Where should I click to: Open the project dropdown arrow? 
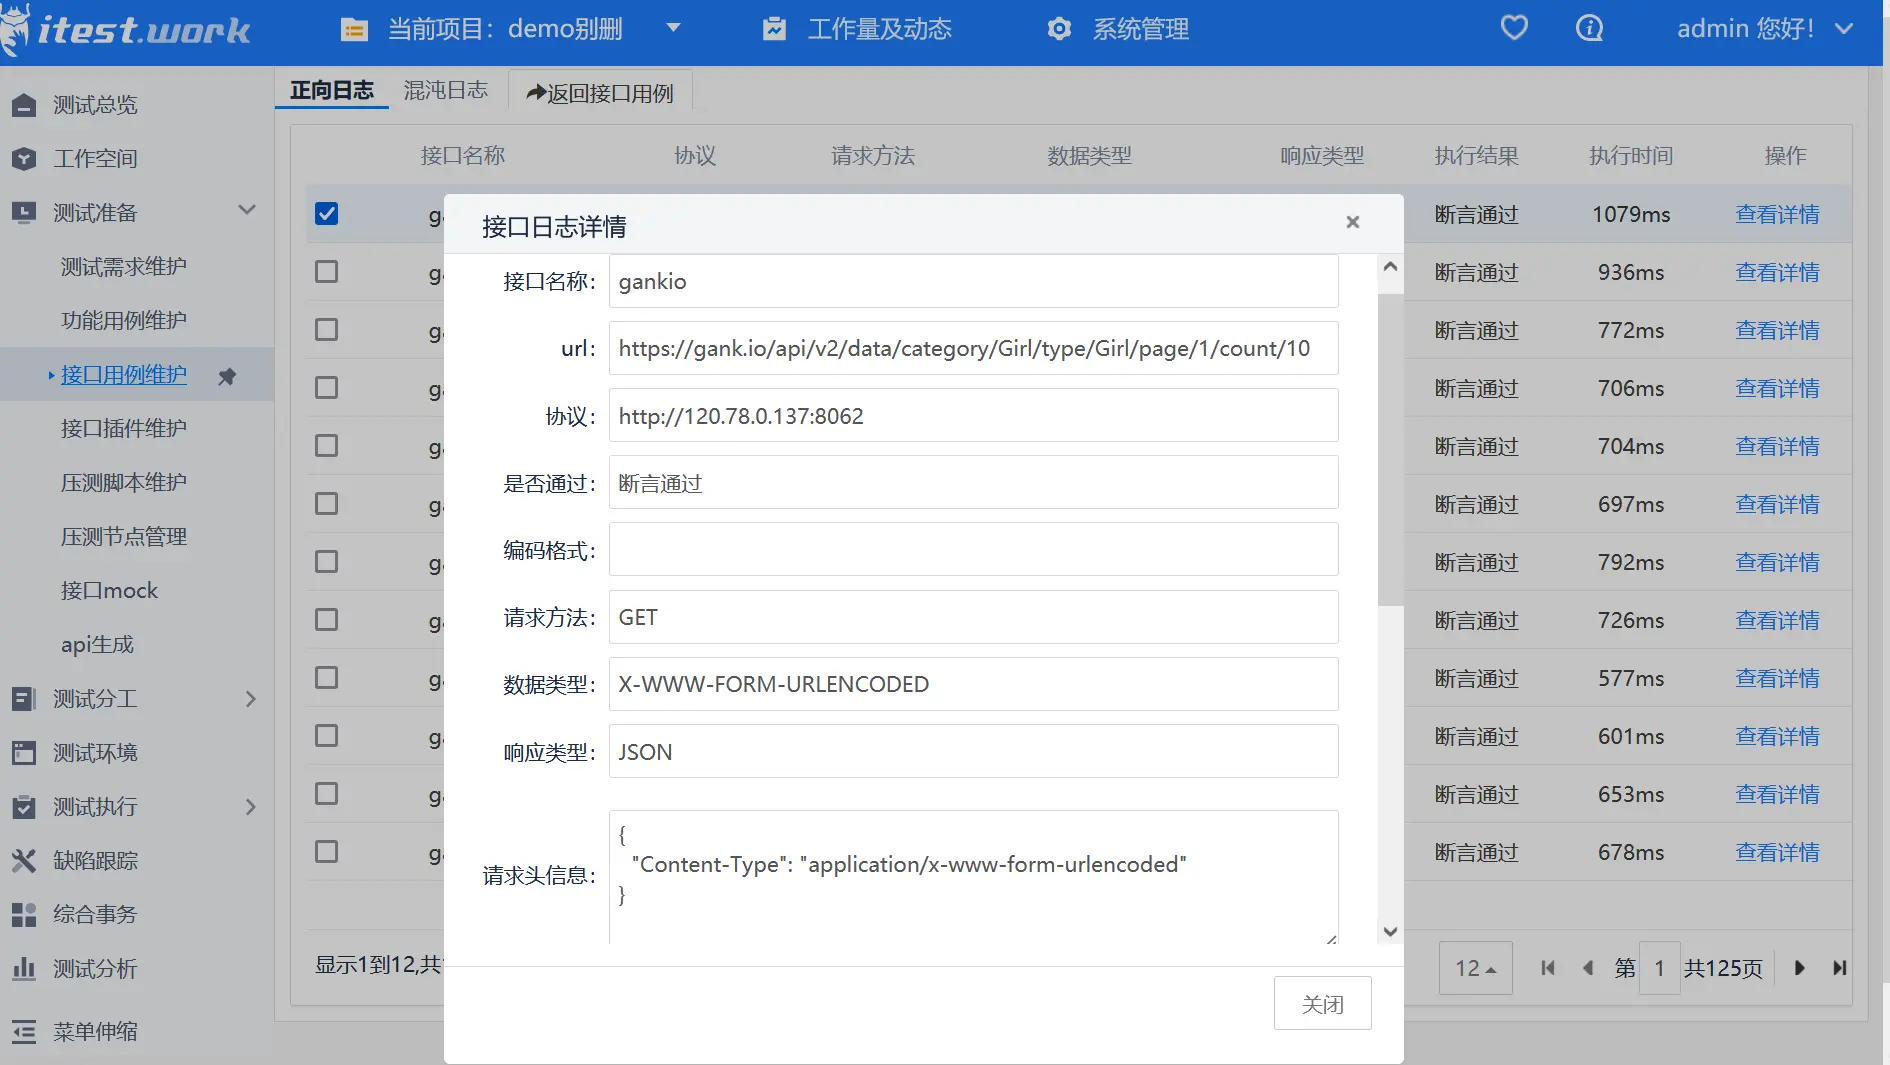coord(673,28)
